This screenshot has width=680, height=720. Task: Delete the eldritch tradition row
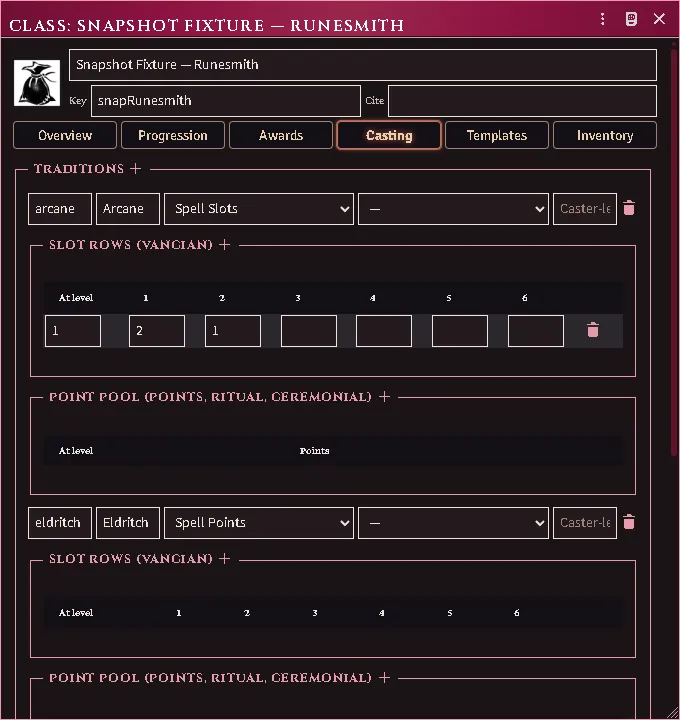pyautogui.click(x=629, y=522)
